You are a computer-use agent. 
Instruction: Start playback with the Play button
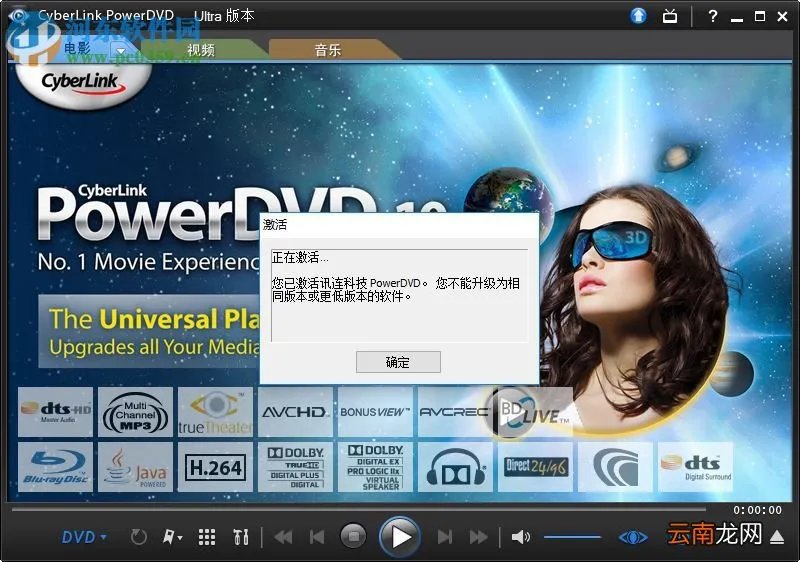[400, 537]
